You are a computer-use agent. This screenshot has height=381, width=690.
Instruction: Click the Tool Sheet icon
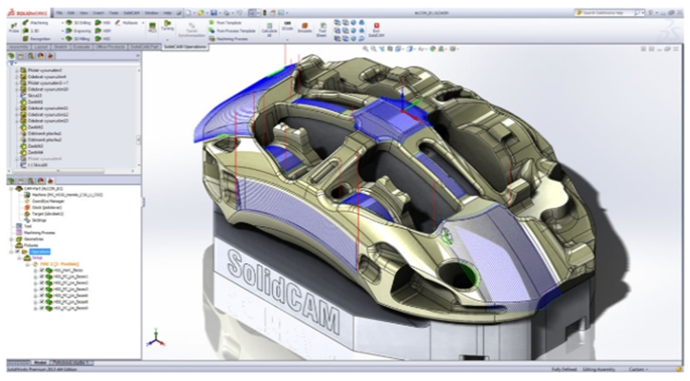[322, 29]
